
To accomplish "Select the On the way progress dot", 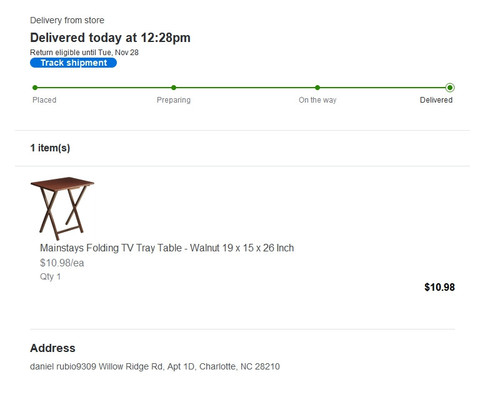I will pos(317,88).
